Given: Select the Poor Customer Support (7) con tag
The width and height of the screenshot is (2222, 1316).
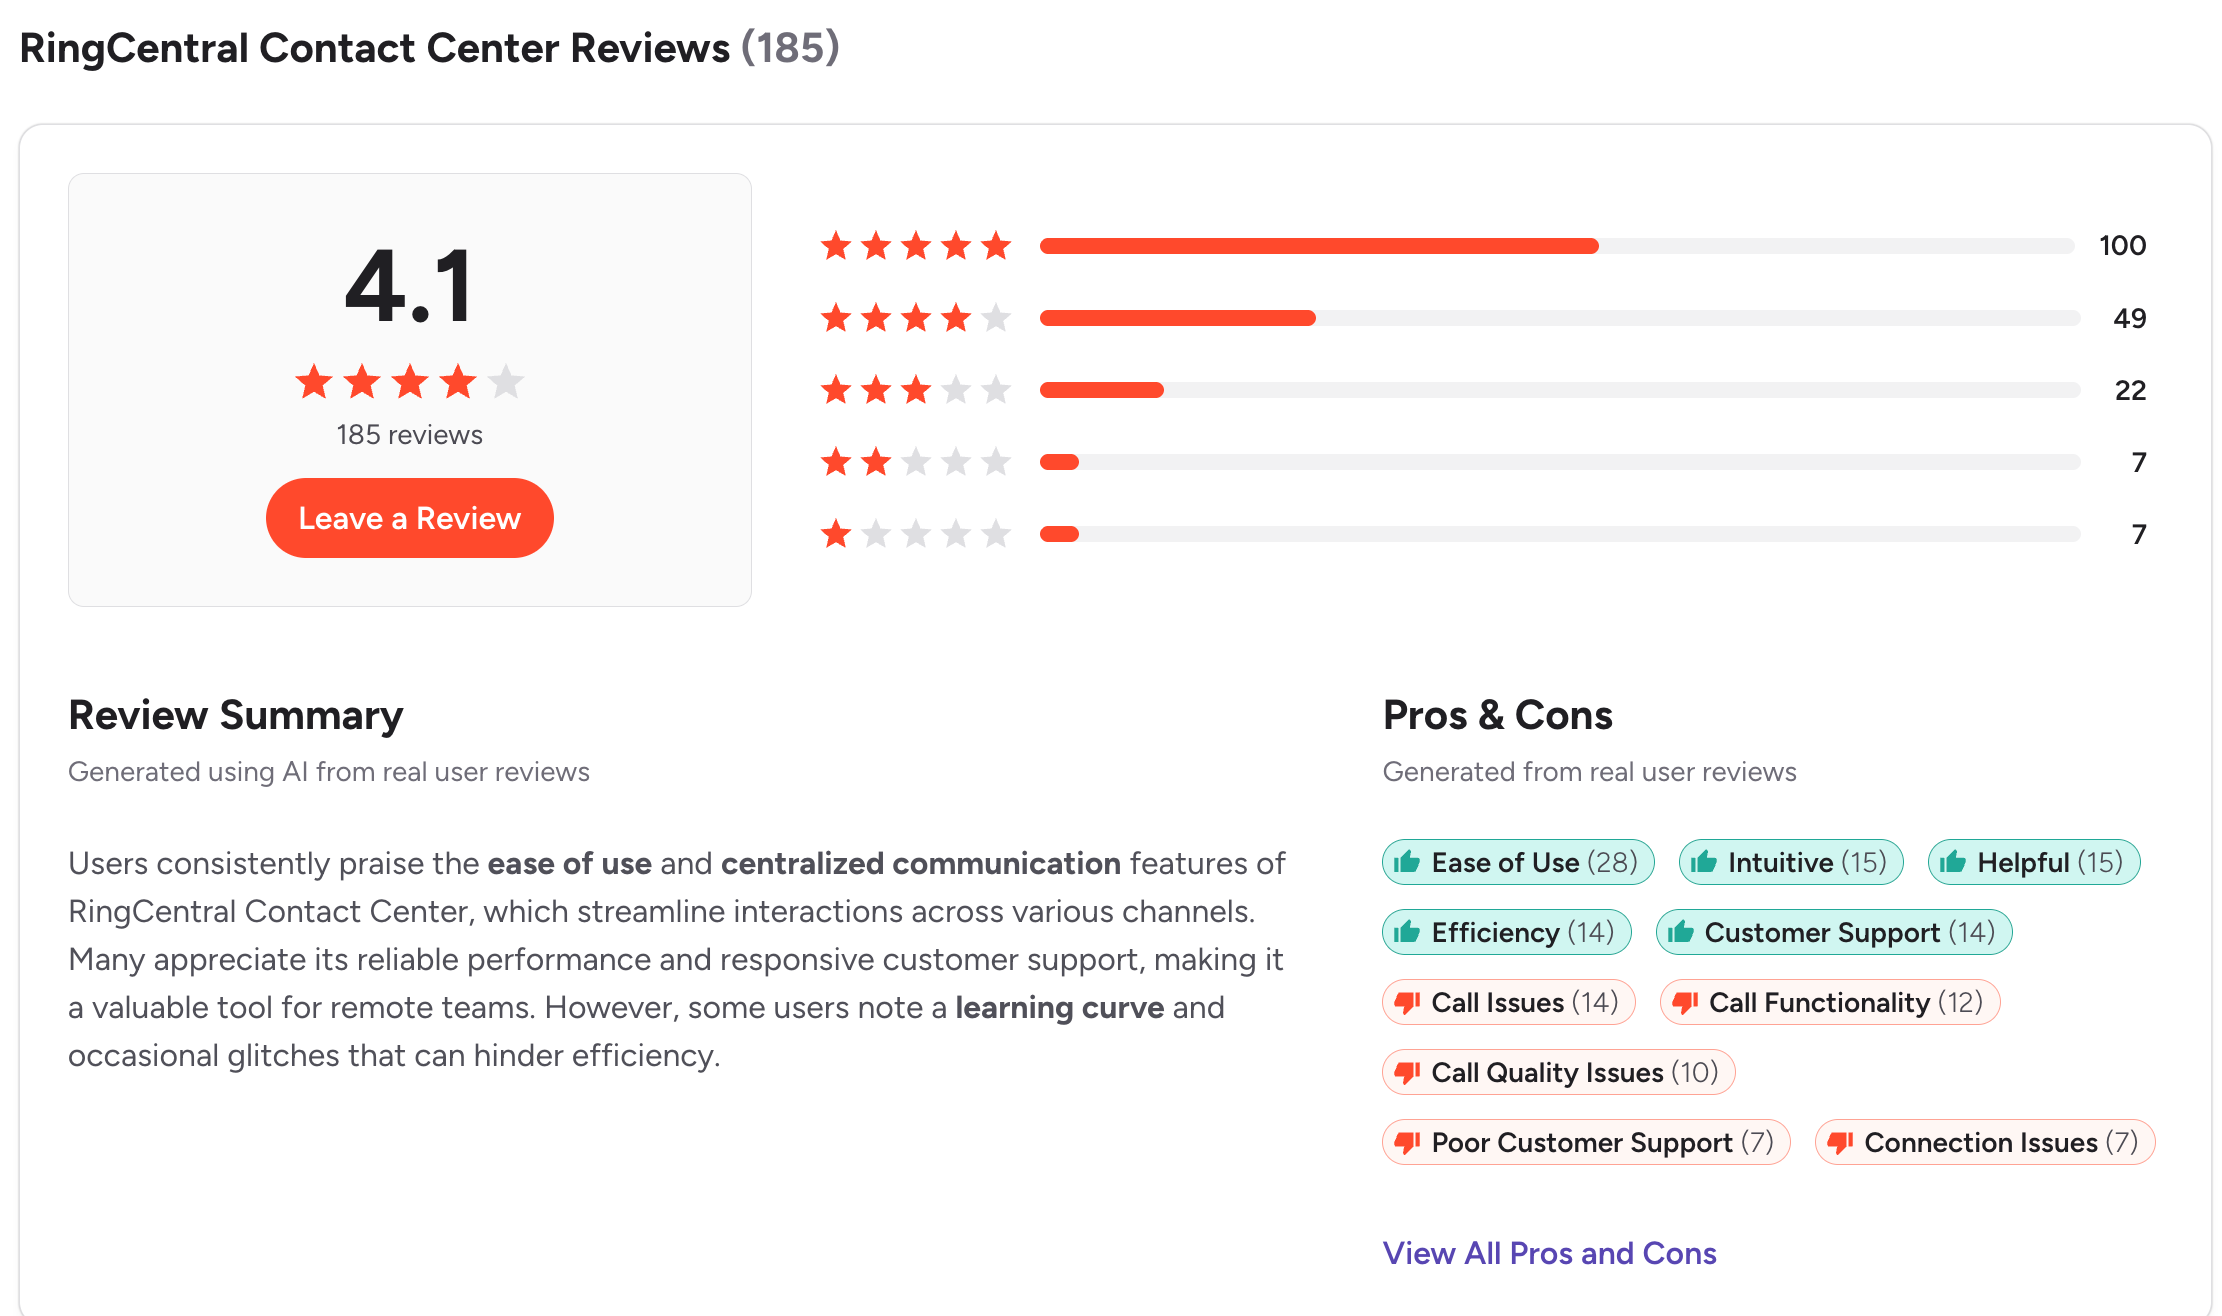Looking at the screenshot, I should 1586,1142.
